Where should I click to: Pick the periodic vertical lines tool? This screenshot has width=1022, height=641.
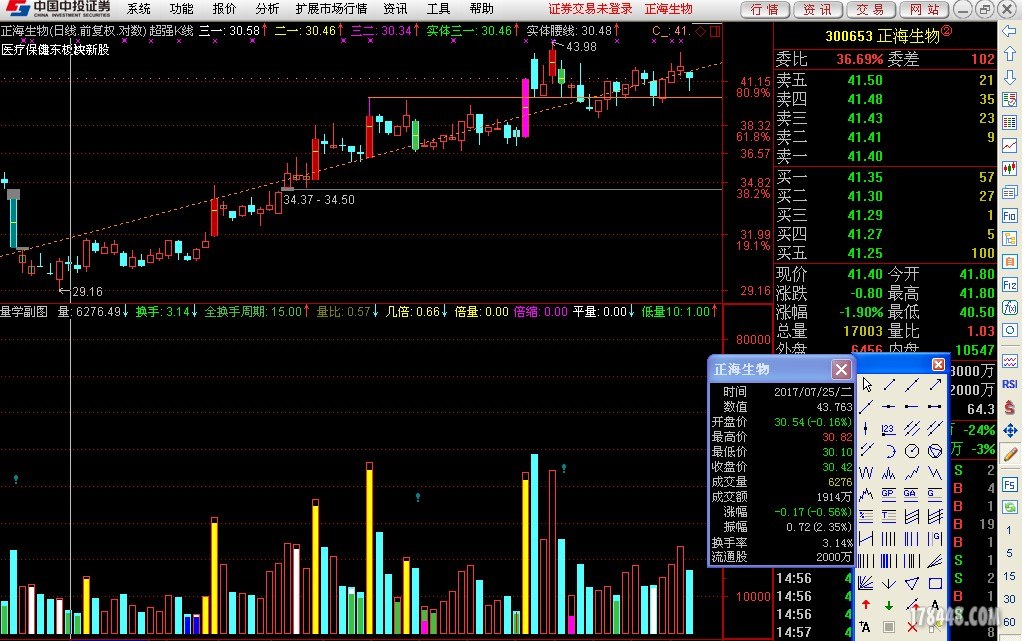[x=889, y=539]
